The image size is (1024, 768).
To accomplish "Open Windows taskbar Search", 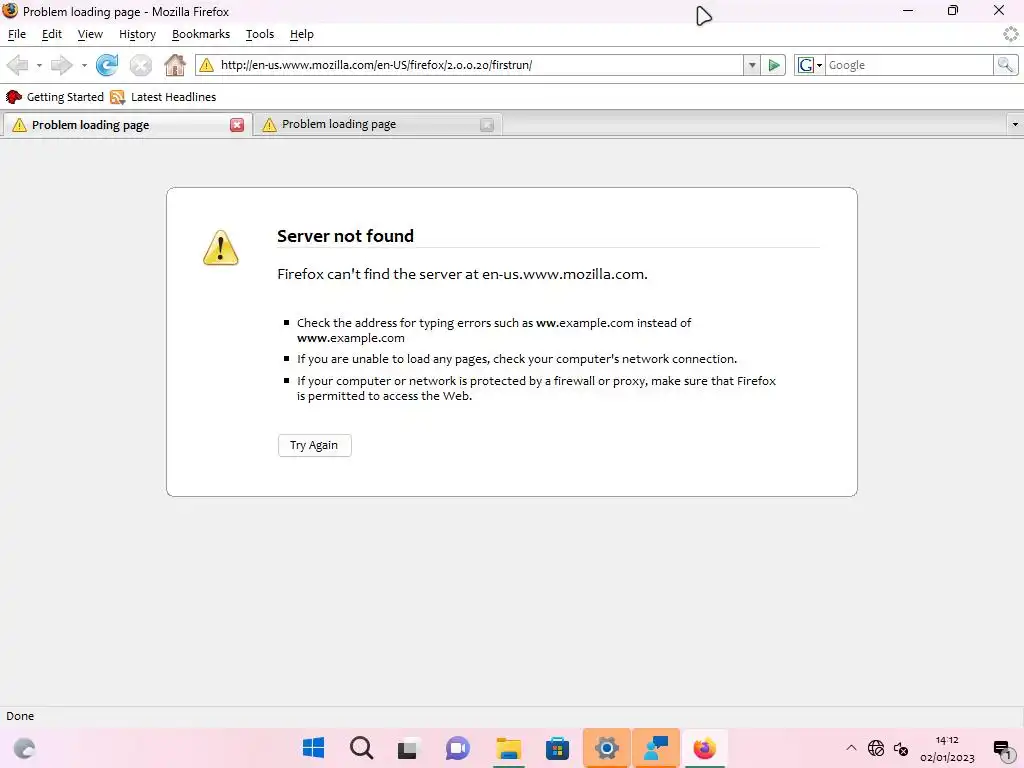I will pos(361,748).
